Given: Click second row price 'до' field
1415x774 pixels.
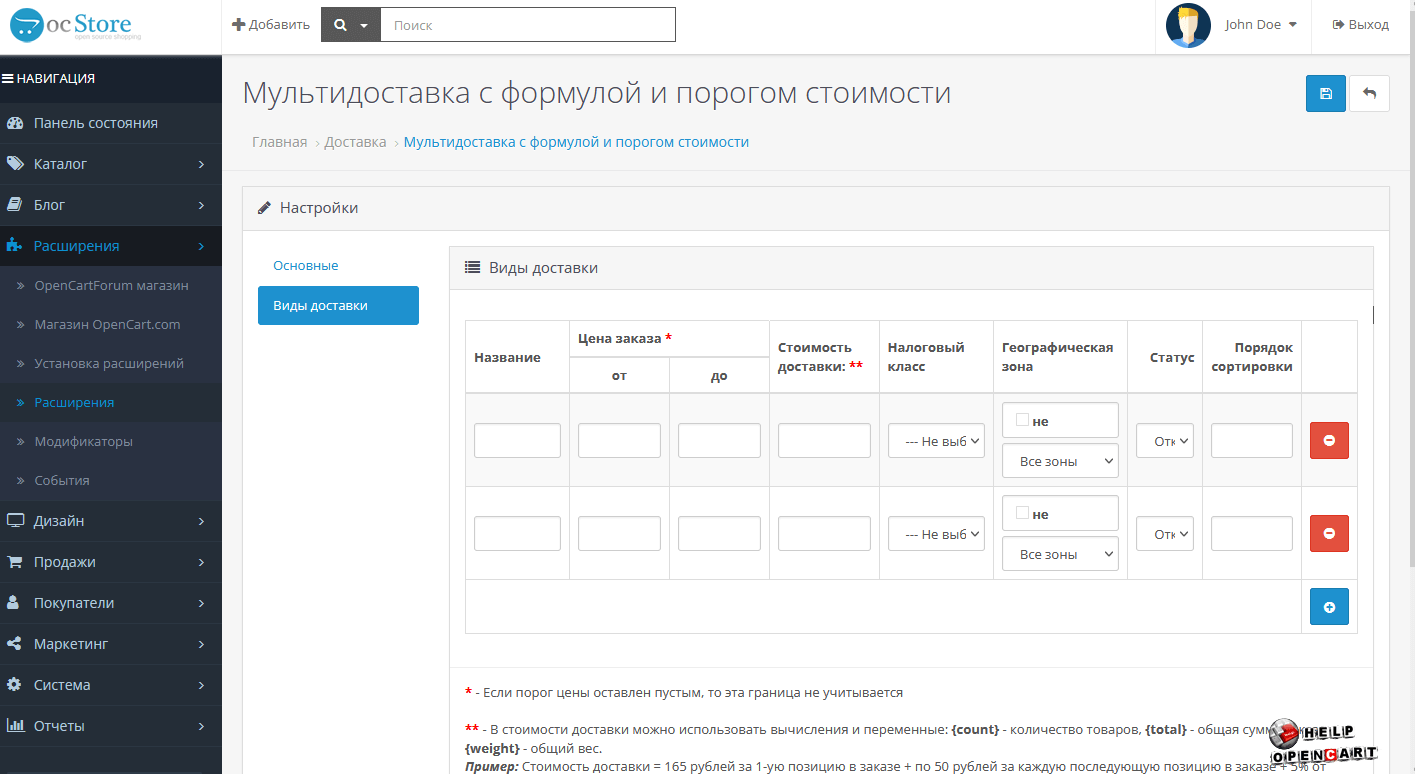Looking at the screenshot, I should [x=719, y=534].
